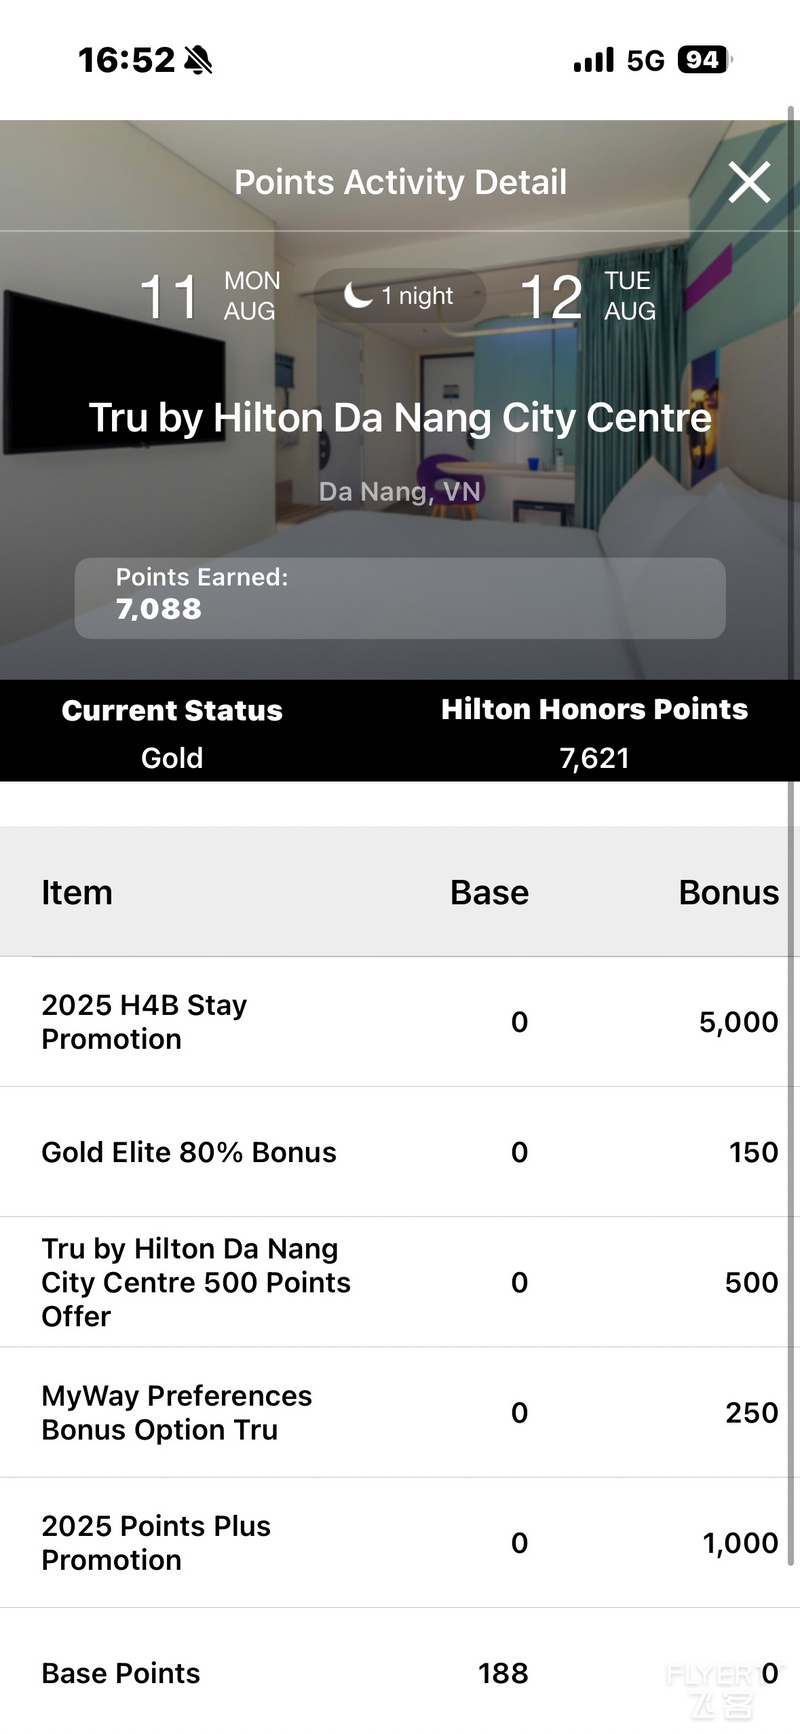
Task: Select the Points Earned 7,088 box
Action: pos(400,598)
